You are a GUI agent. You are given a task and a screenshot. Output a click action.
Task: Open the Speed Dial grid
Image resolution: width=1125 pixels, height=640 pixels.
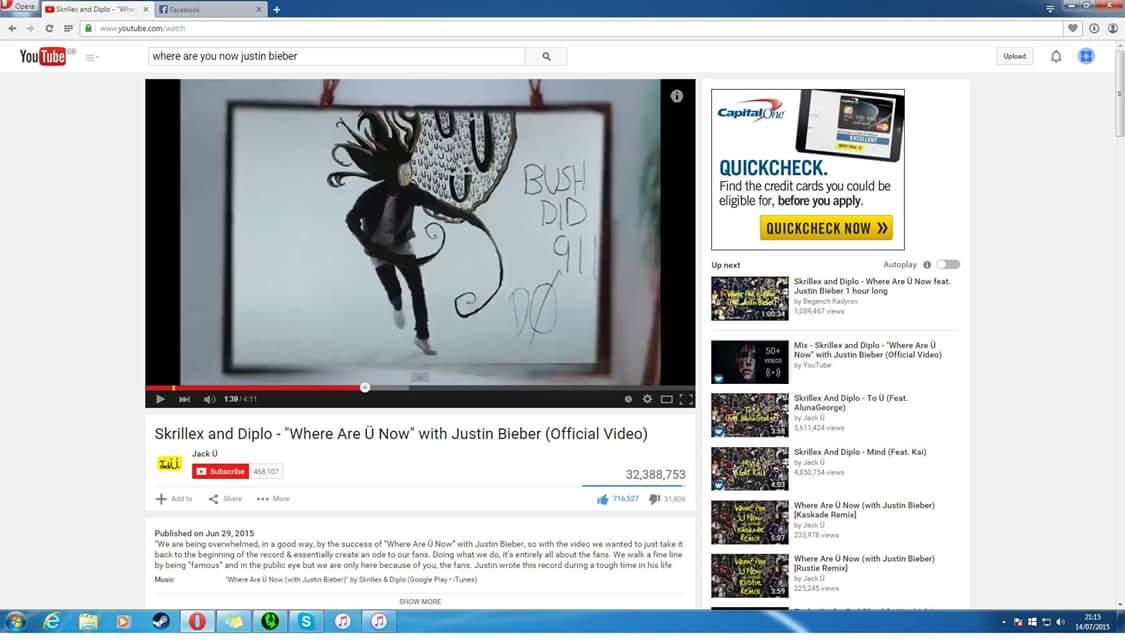pyautogui.click(x=68, y=28)
